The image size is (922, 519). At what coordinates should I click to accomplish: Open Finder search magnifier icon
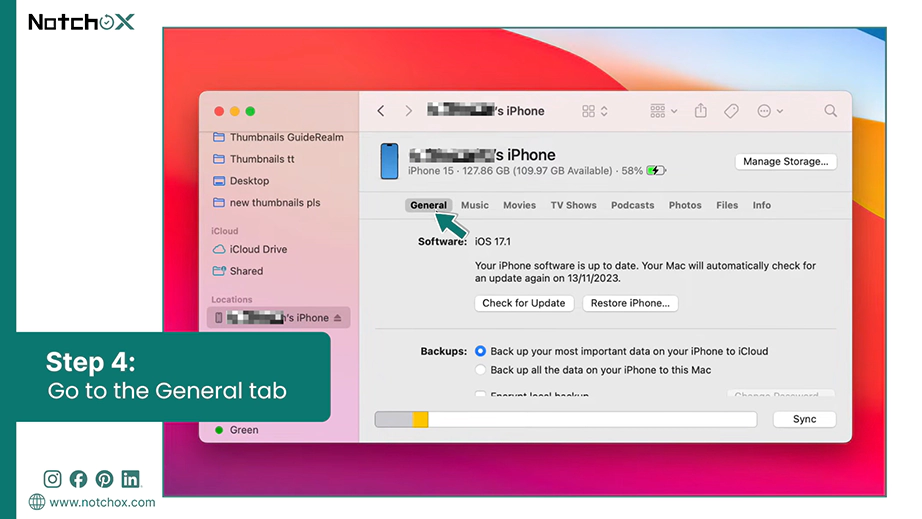(x=830, y=111)
